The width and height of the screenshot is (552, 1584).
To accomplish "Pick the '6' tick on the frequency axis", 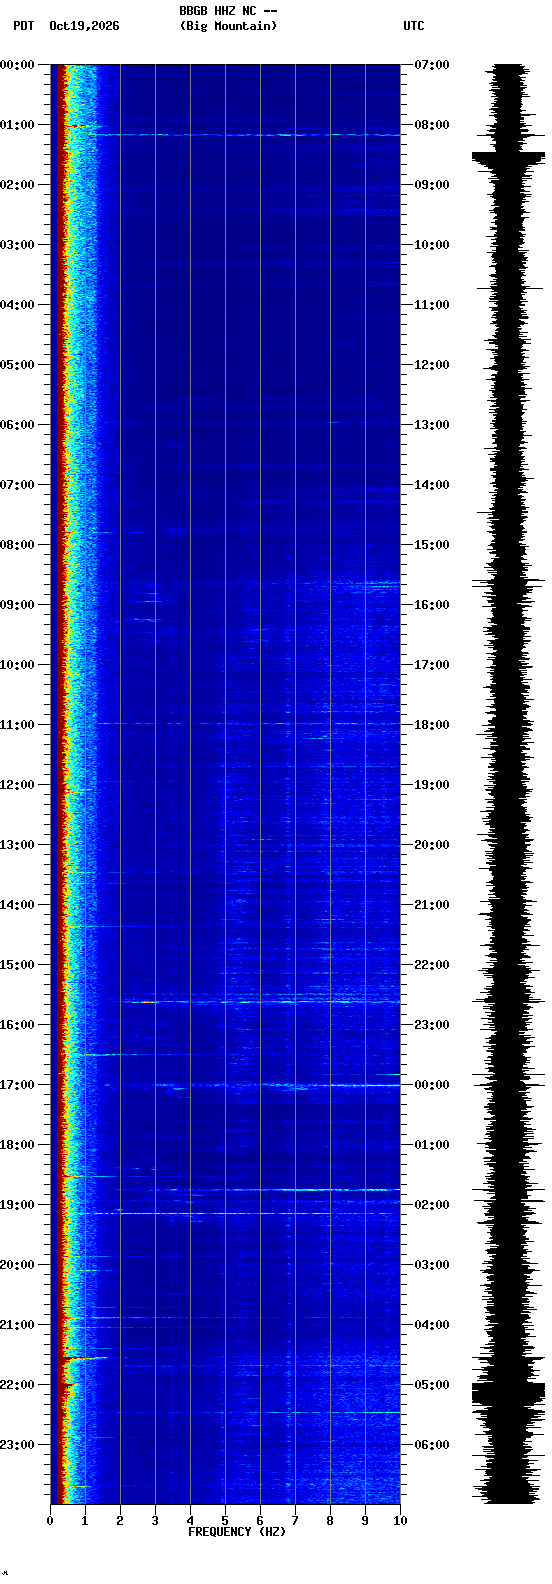I will 260,1521.
